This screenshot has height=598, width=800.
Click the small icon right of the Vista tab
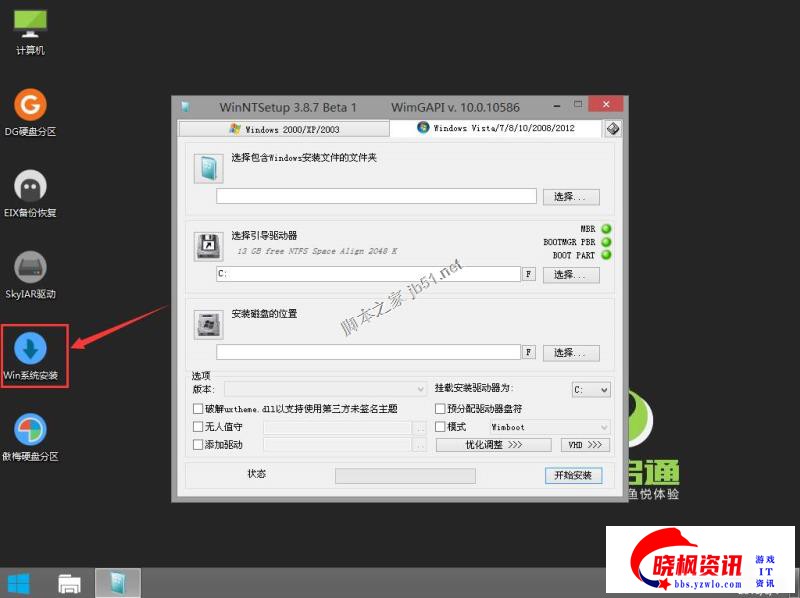click(612, 128)
